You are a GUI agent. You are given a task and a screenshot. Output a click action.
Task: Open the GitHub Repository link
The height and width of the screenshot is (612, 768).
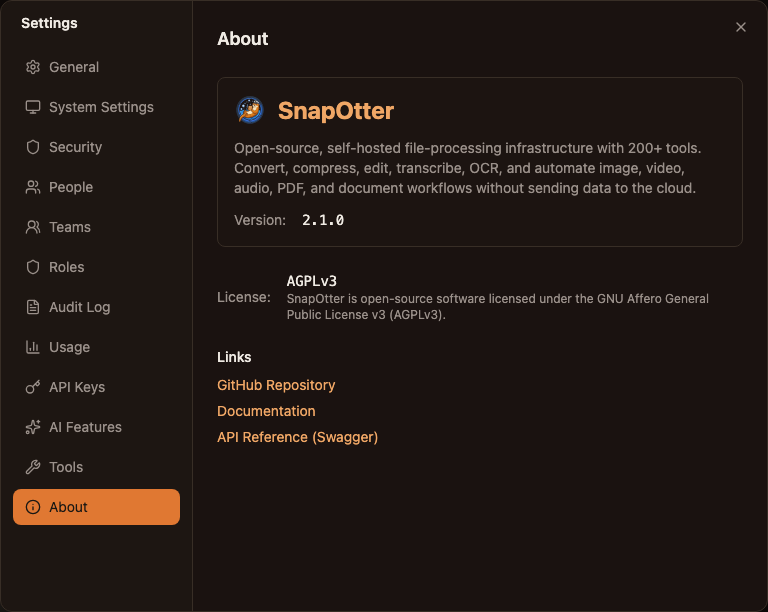click(276, 385)
